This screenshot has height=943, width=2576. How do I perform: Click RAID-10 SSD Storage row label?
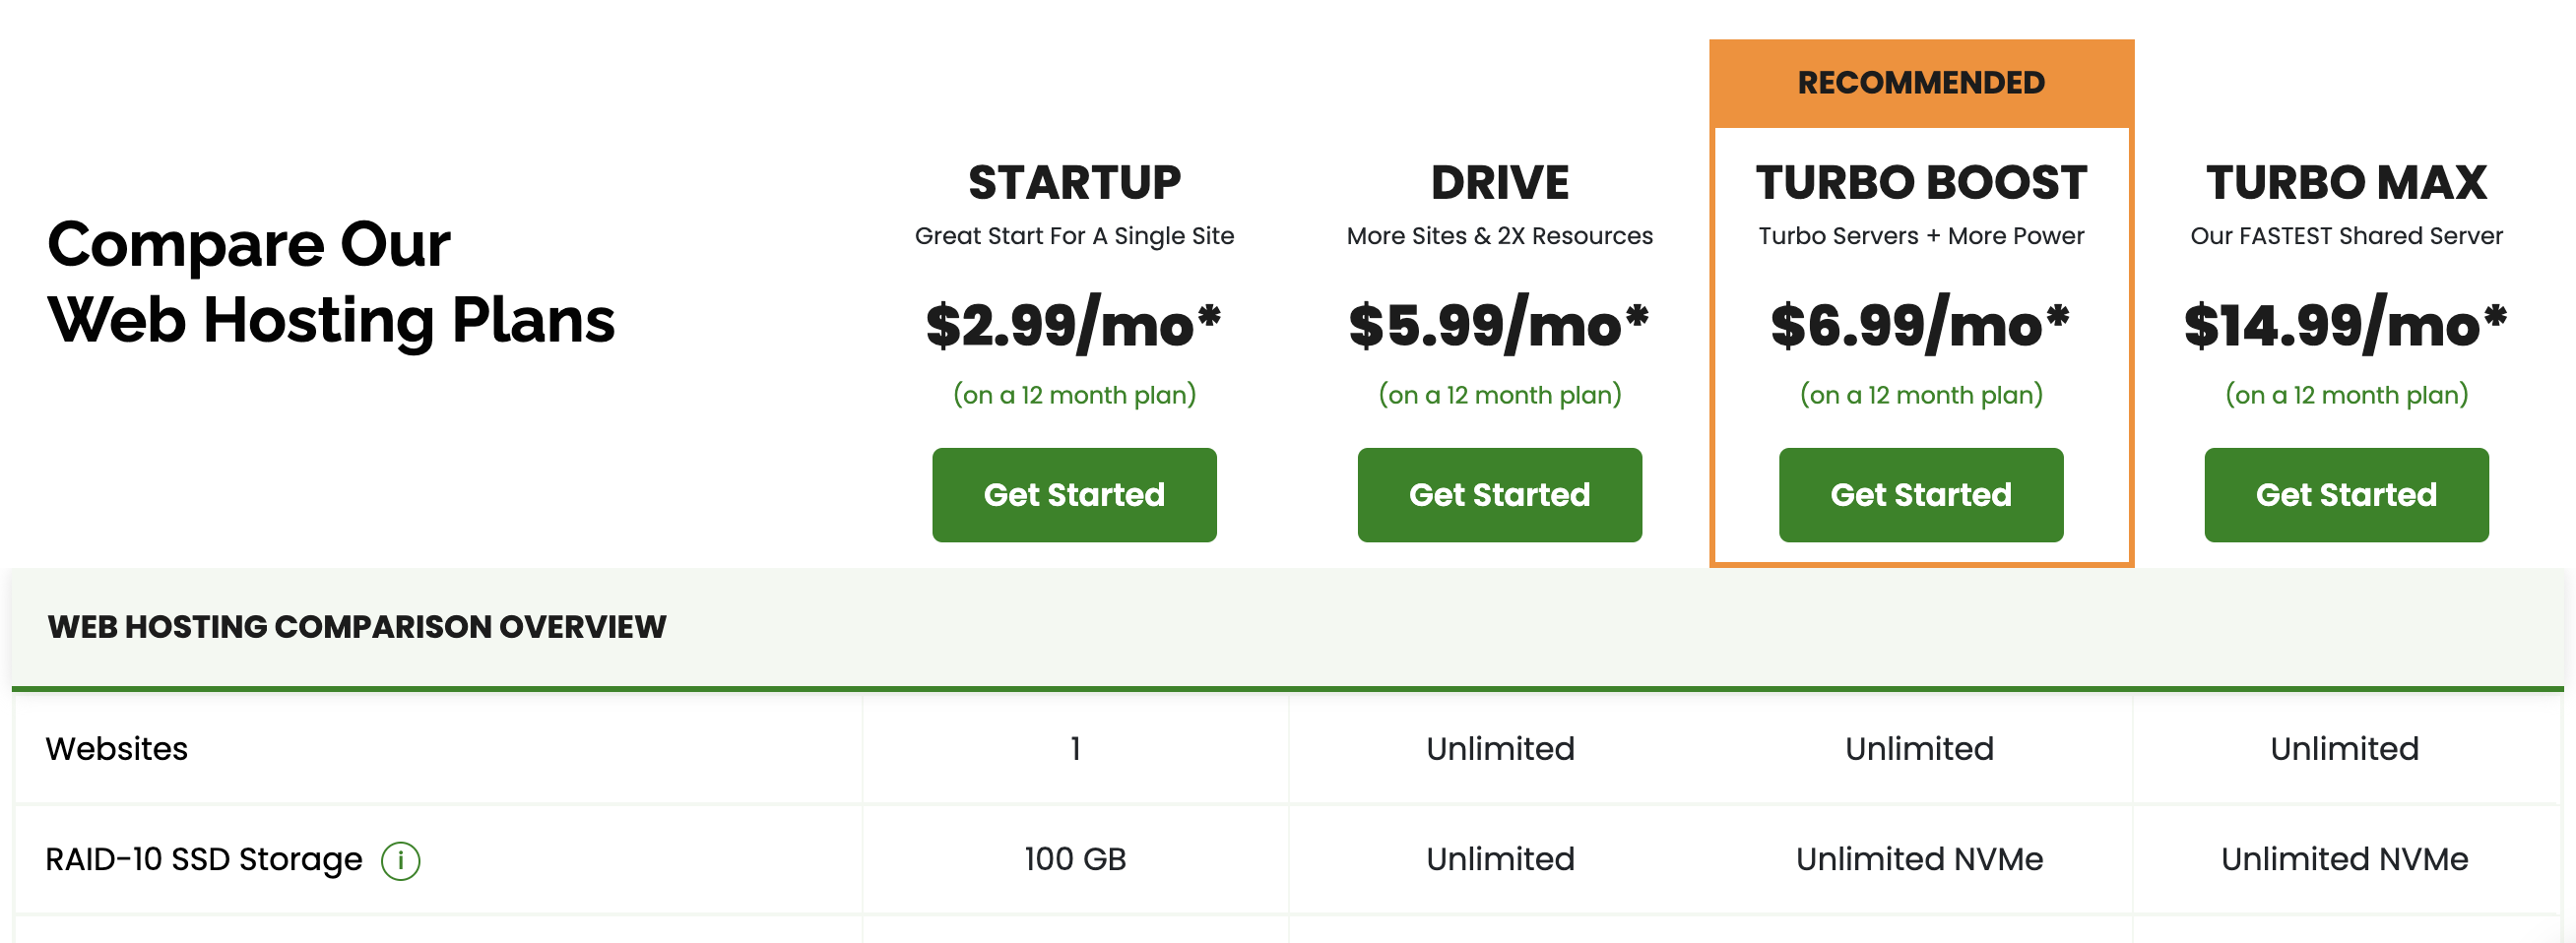[204, 859]
